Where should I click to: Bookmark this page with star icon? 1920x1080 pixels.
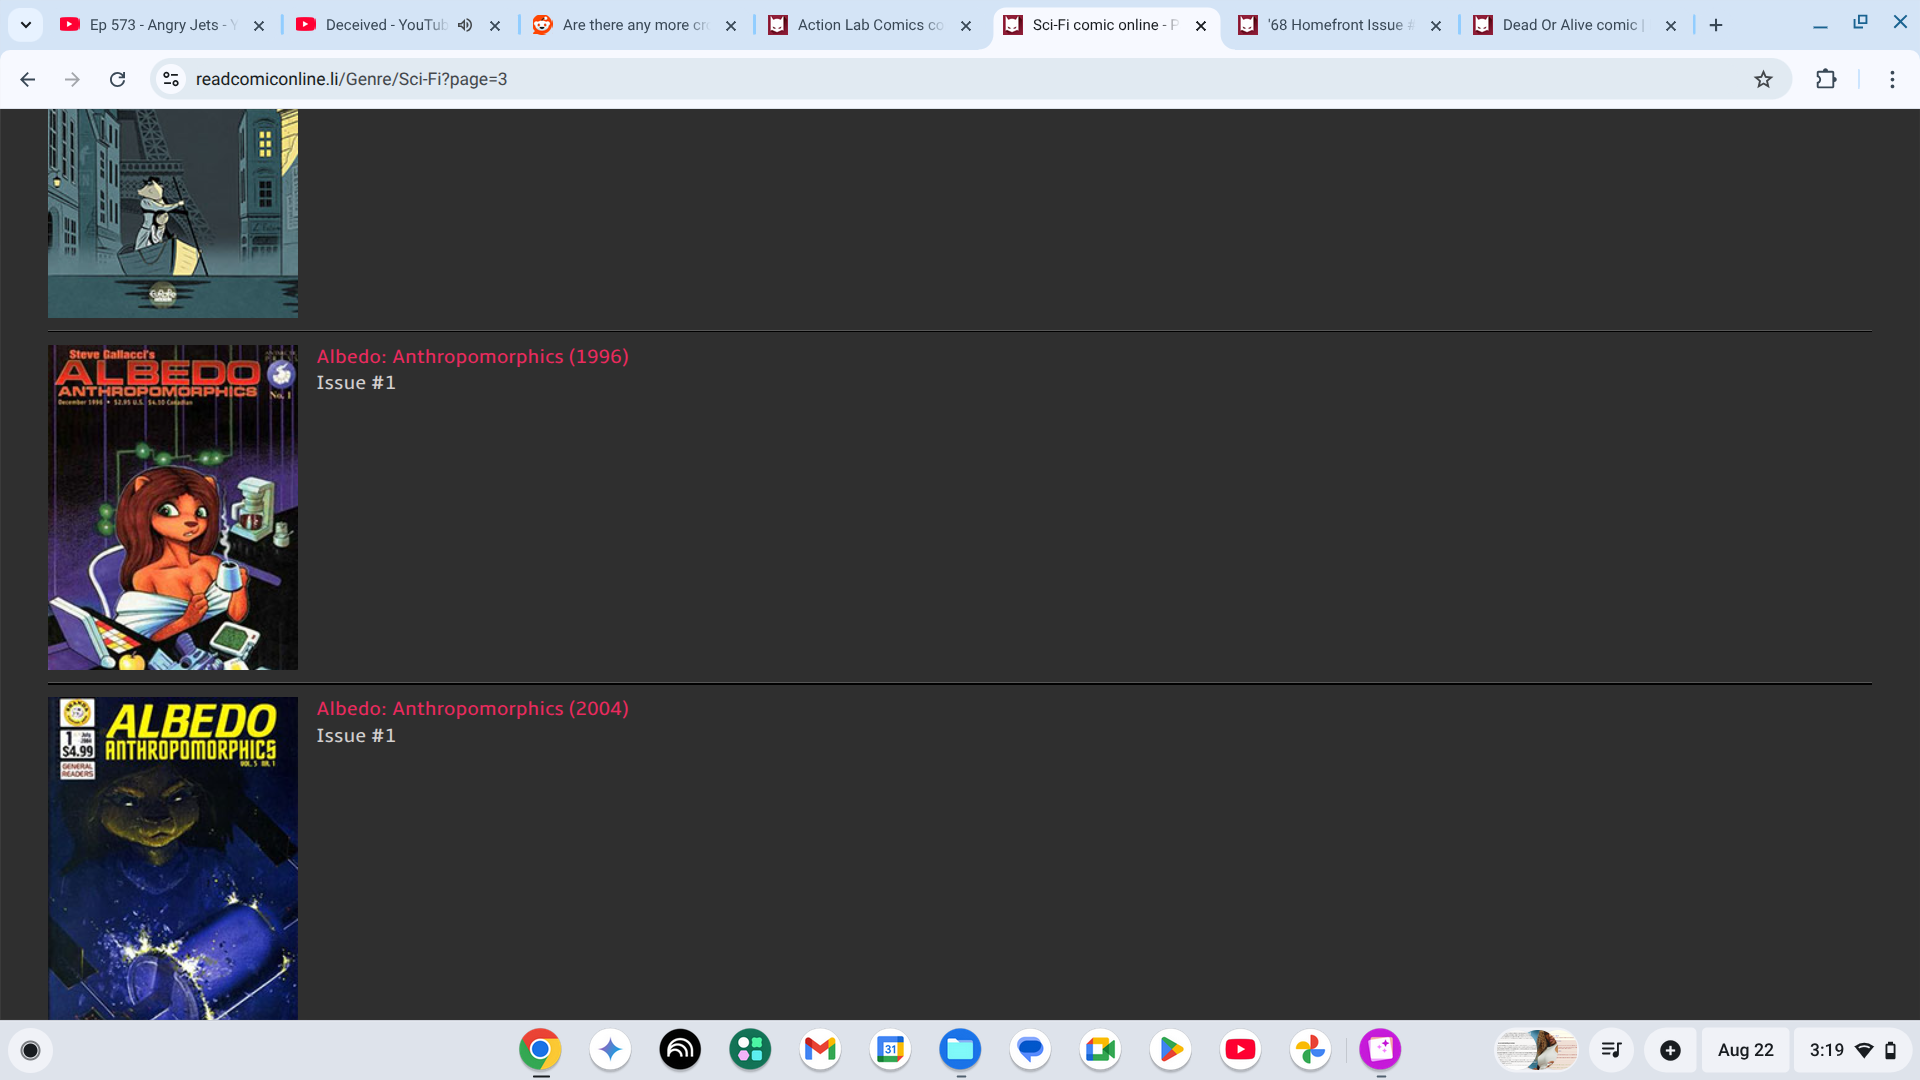coord(1763,79)
